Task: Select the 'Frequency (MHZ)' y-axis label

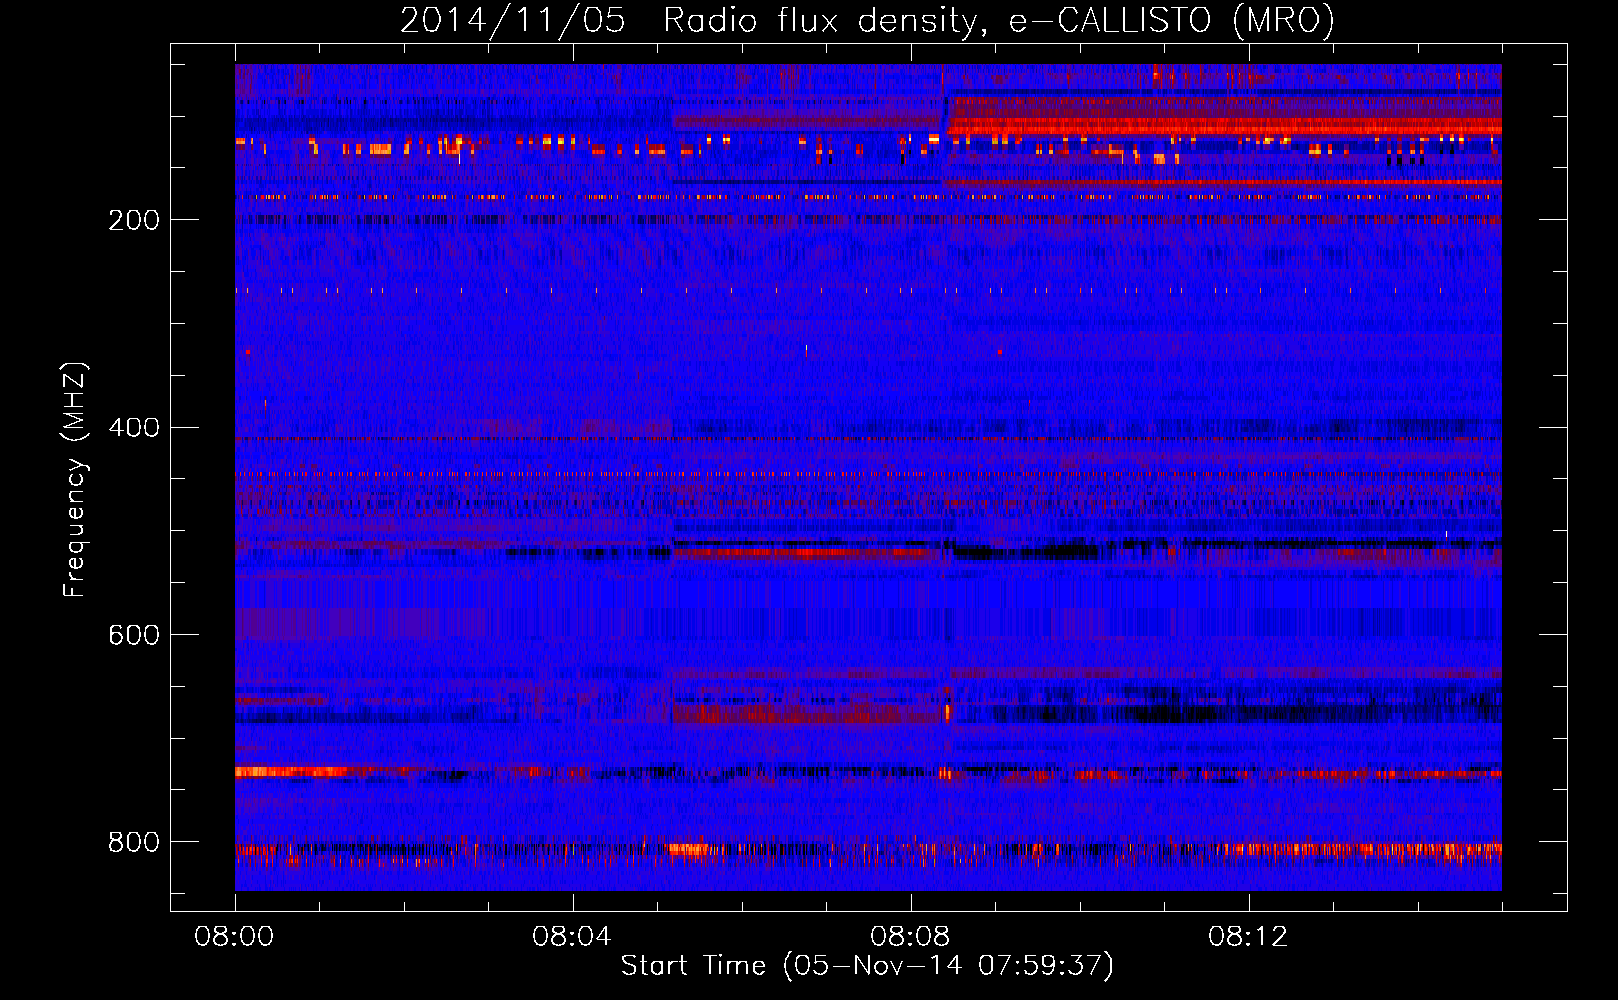Action: point(75,480)
